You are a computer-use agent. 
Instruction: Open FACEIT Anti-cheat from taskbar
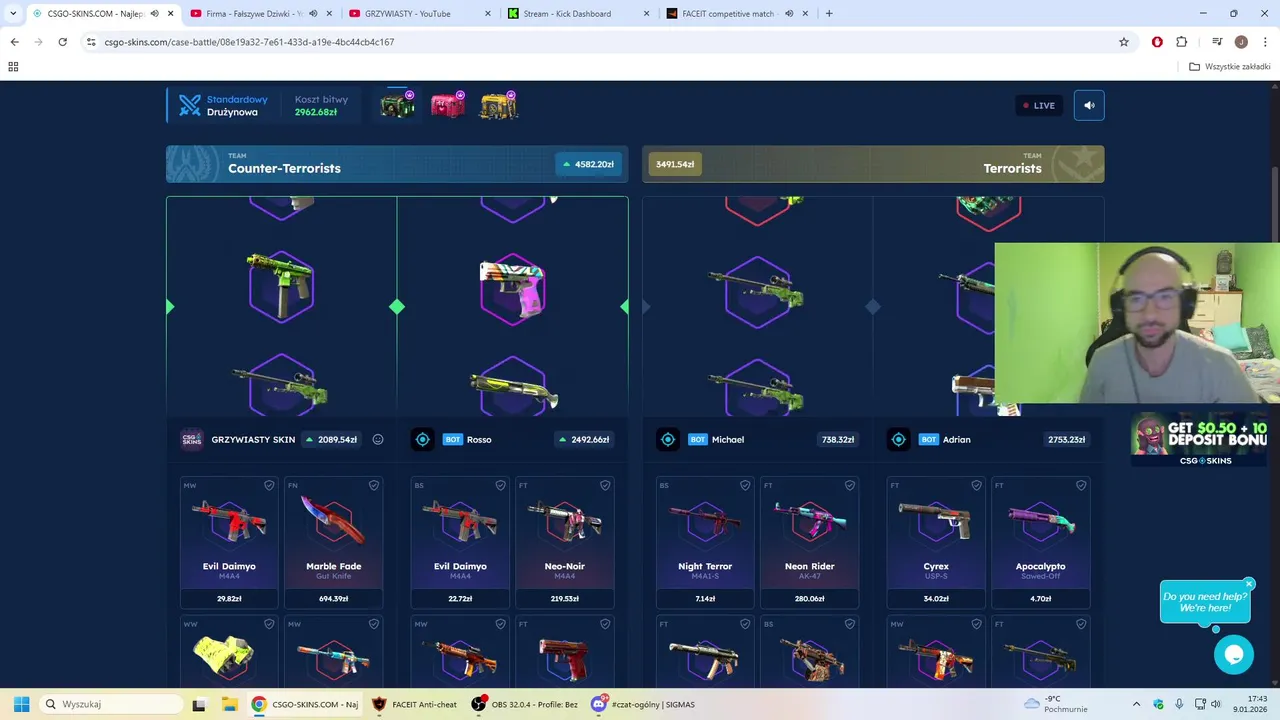pyautogui.click(x=415, y=704)
